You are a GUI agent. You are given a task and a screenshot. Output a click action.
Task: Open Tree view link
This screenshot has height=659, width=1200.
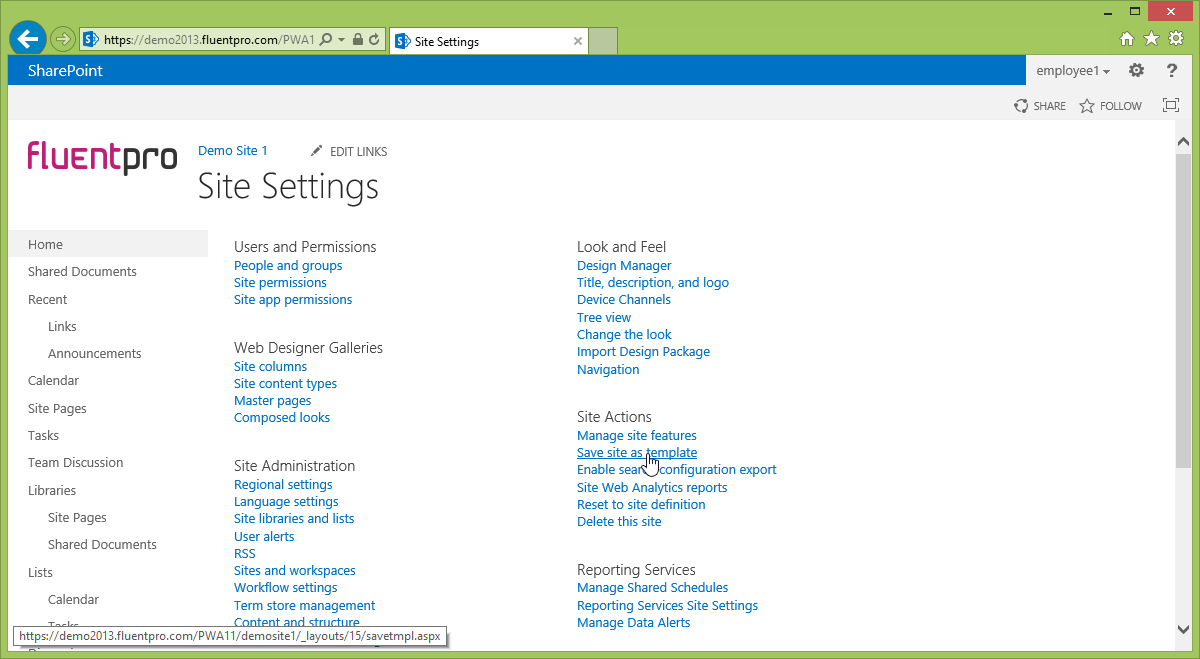tap(604, 317)
